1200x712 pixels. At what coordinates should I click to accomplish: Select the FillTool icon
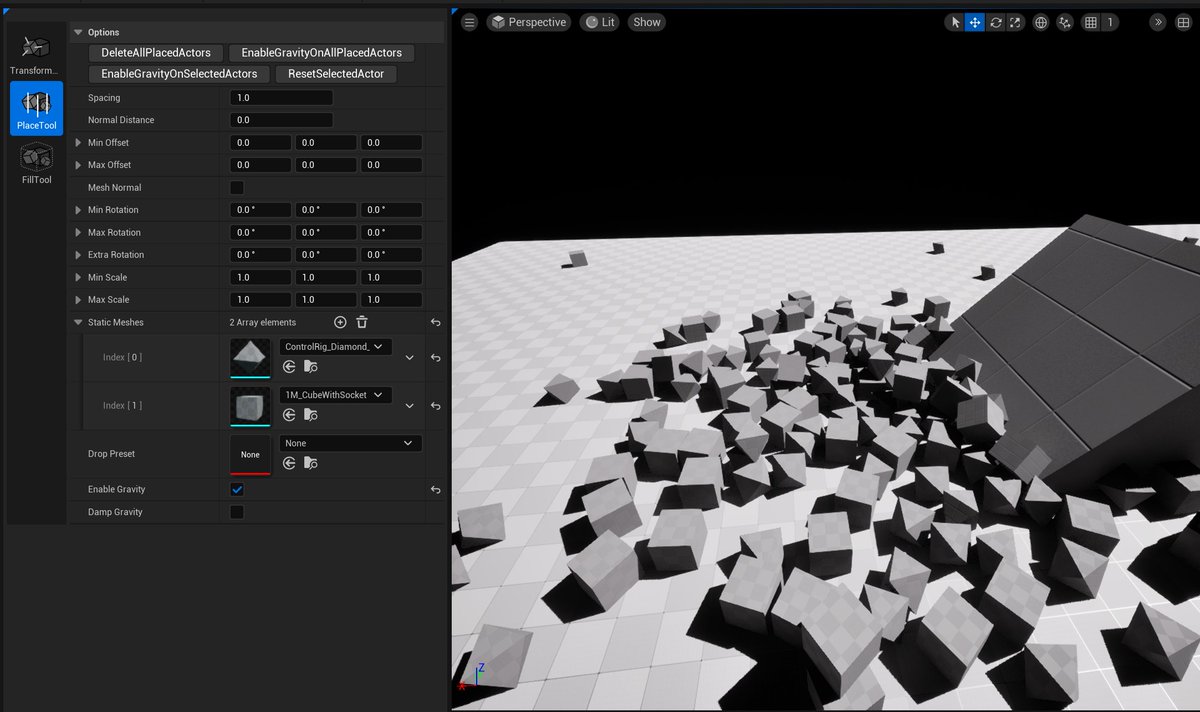(36, 163)
